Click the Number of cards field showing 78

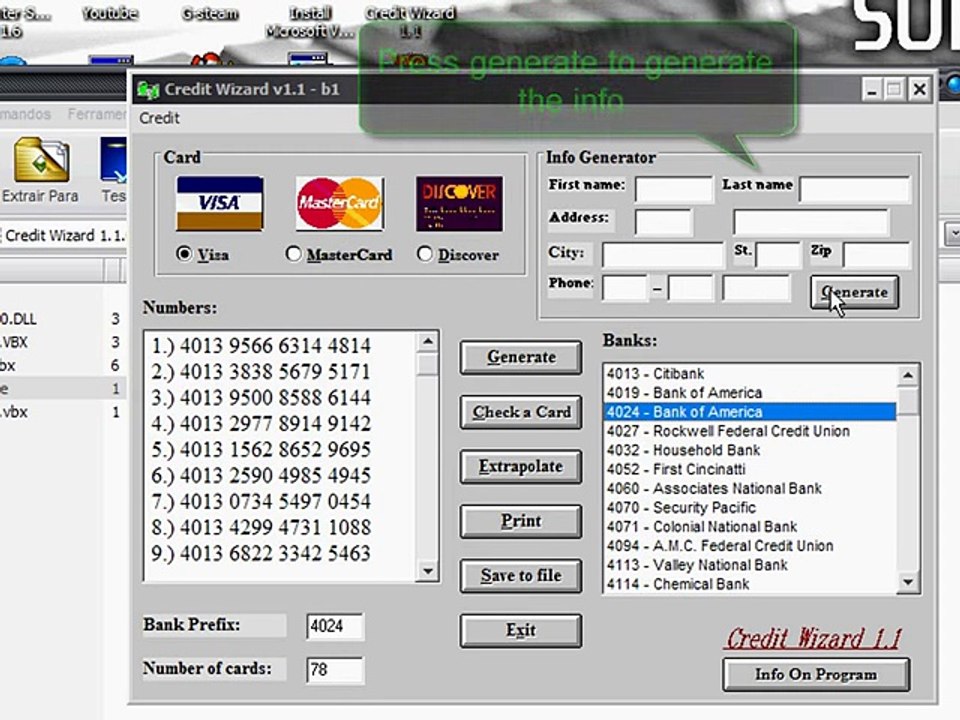point(335,670)
